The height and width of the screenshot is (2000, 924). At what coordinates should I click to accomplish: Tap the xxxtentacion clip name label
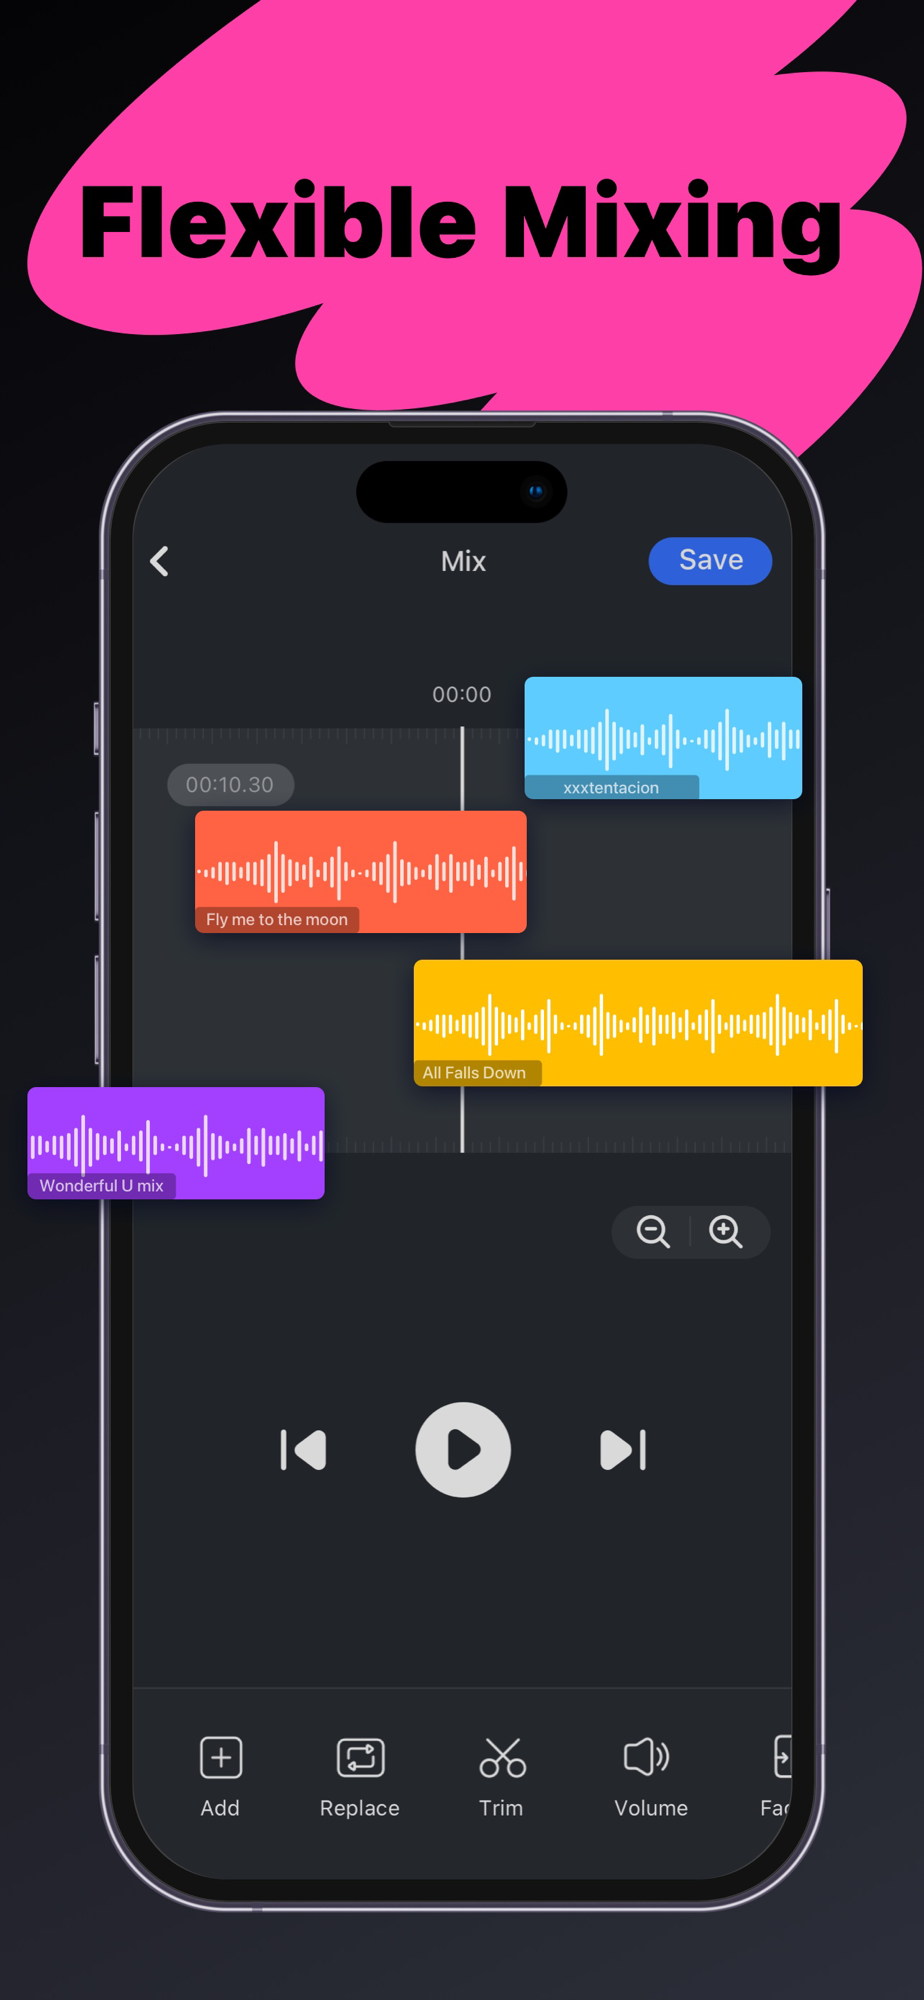point(611,788)
